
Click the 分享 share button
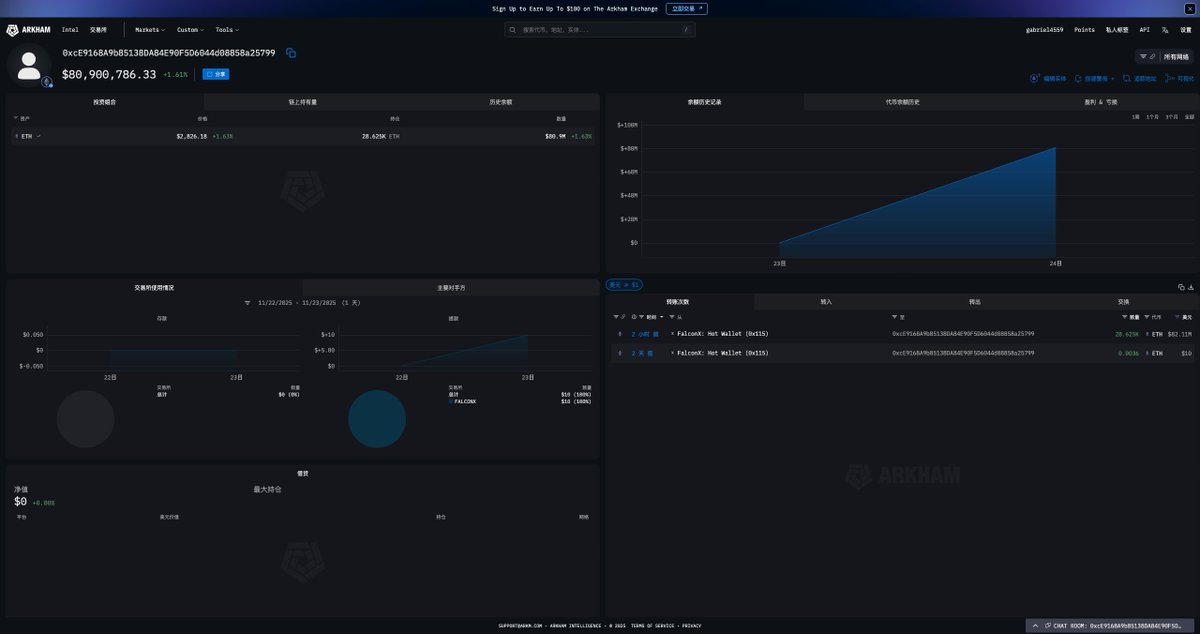[x=214, y=73]
